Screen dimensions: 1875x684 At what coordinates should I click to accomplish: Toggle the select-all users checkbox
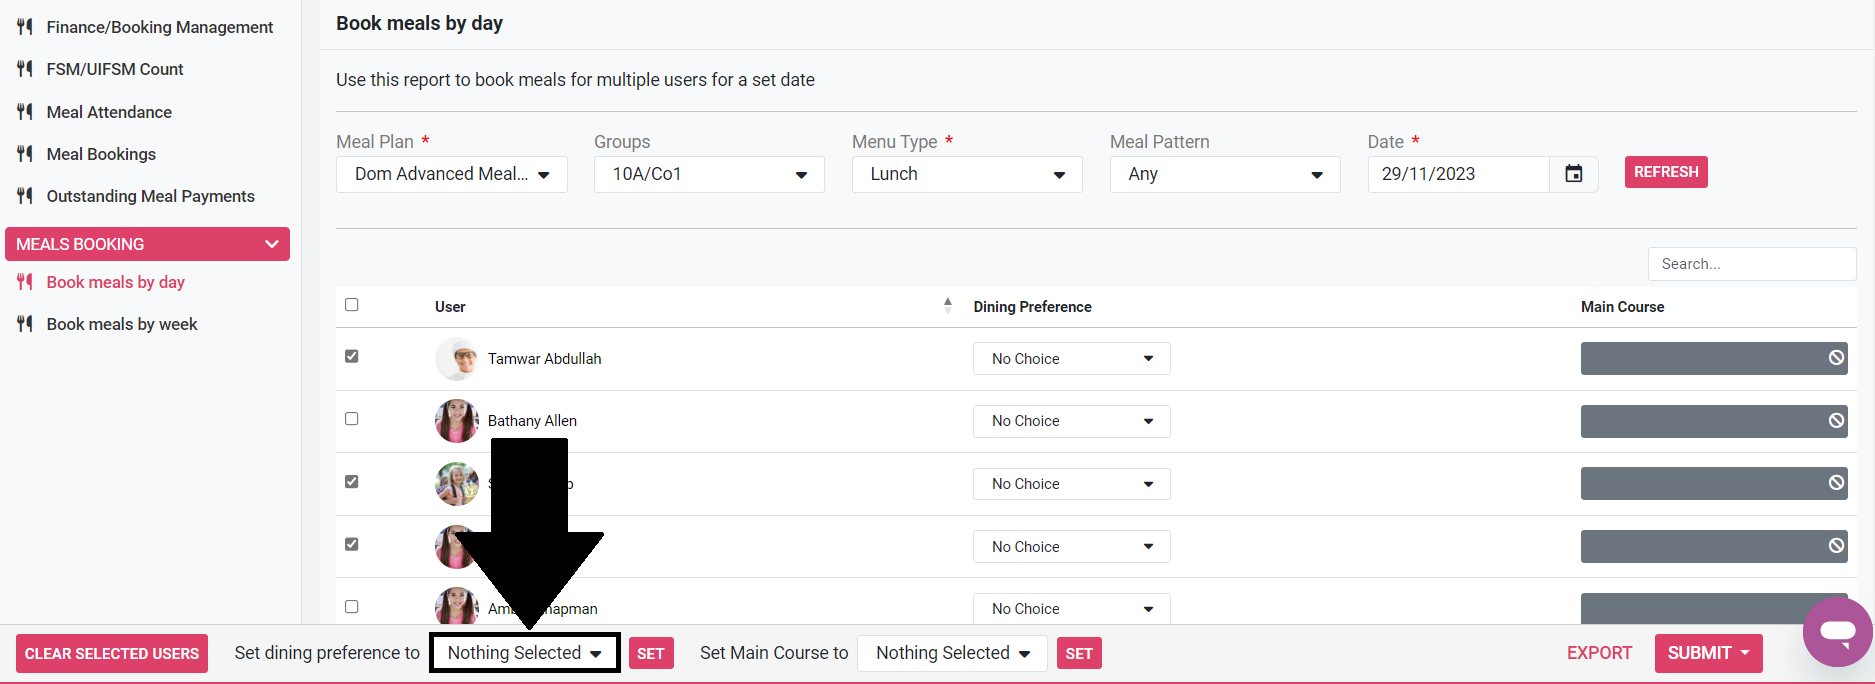point(352,305)
